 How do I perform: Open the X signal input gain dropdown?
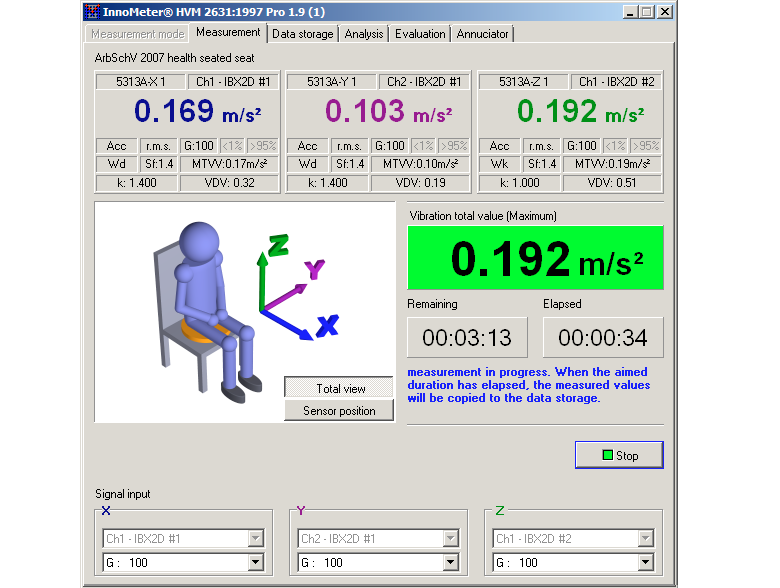click(256, 563)
